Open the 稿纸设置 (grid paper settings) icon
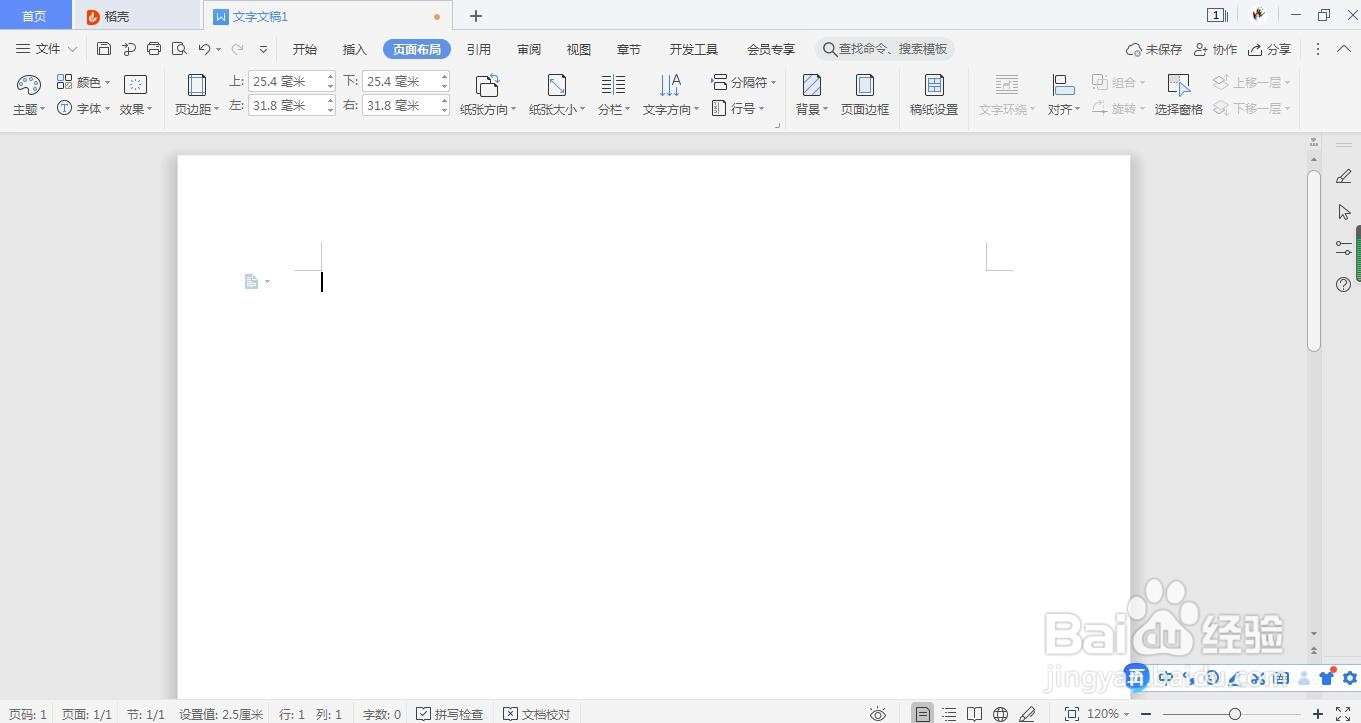 tap(933, 93)
